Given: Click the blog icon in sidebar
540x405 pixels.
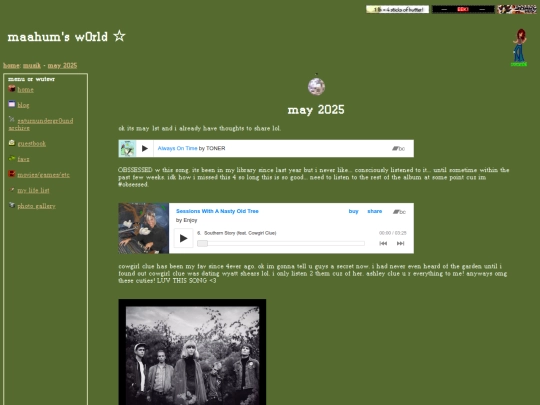Looking at the screenshot, I should tap(12, 104).
